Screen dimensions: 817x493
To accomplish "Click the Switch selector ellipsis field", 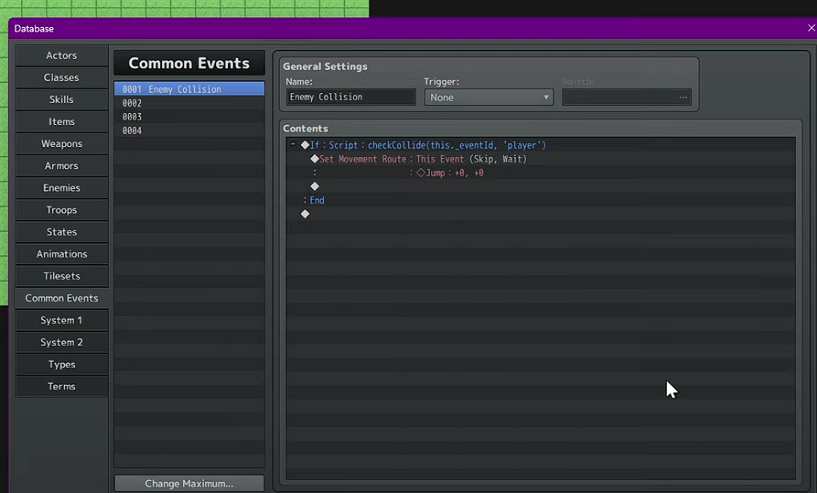I will point(626,97).
